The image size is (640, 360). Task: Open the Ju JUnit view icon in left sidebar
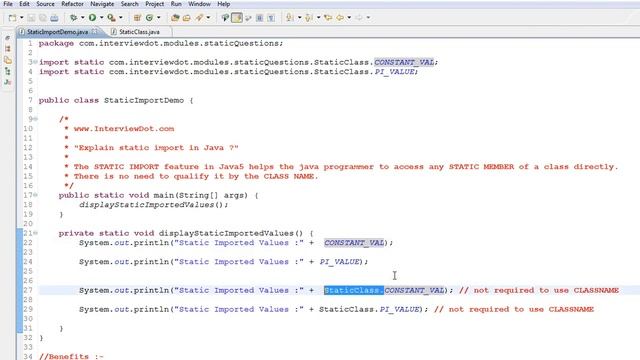(7, 82)
